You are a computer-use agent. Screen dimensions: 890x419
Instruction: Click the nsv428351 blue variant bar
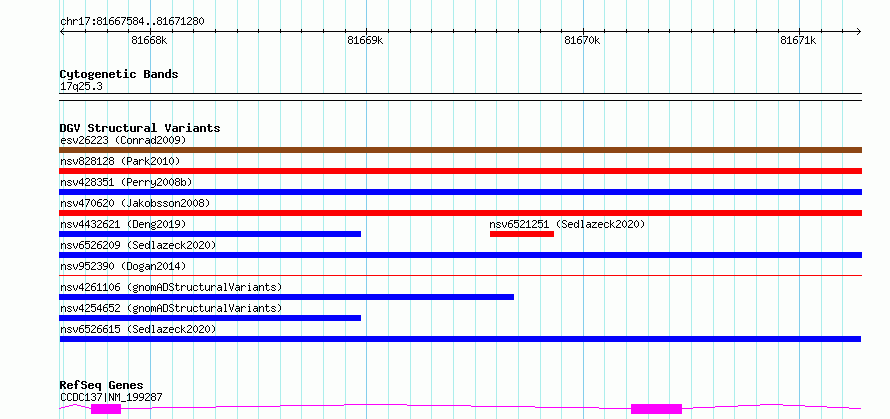tap(460, 192)
